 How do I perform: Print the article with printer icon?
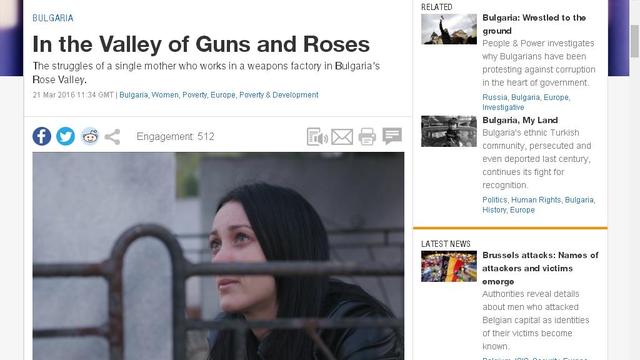click(367, 137)
